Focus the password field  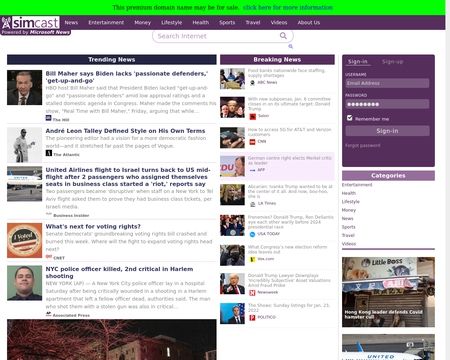pyautogui.click(x=387, y=104)
